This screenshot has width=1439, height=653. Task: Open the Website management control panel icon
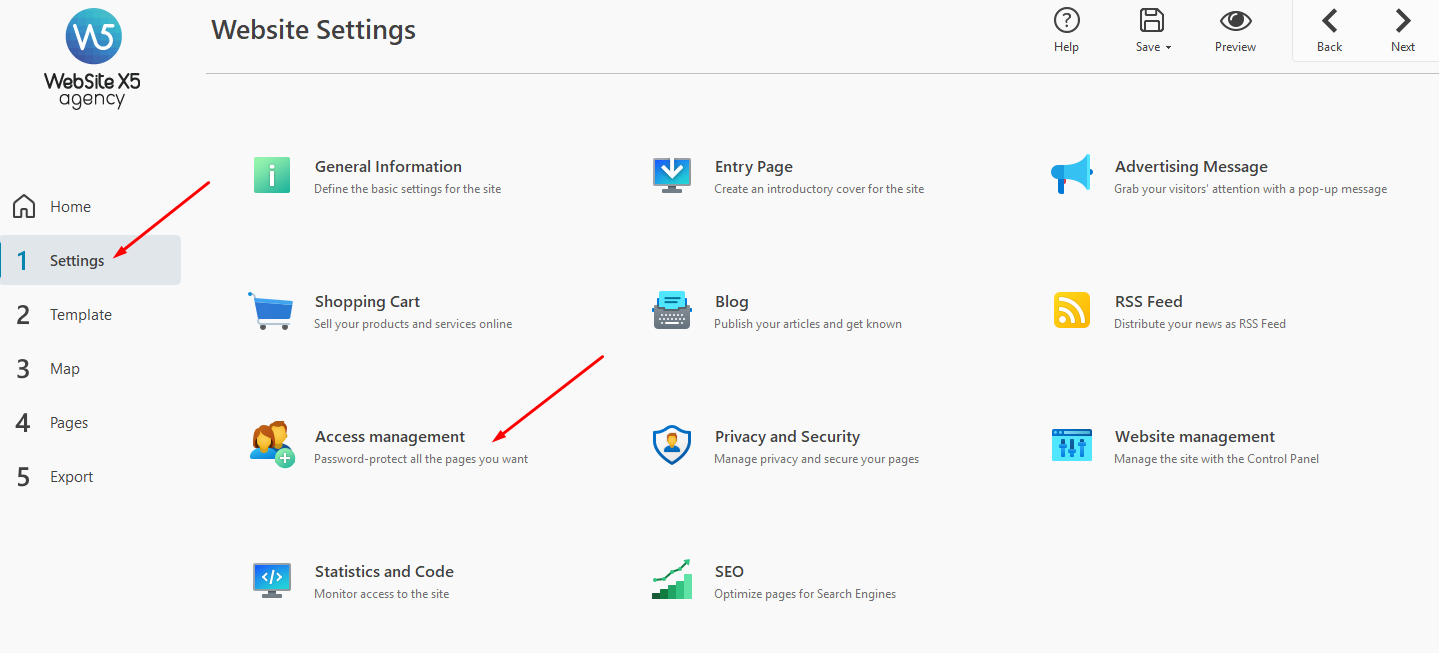coord(1071,445)
